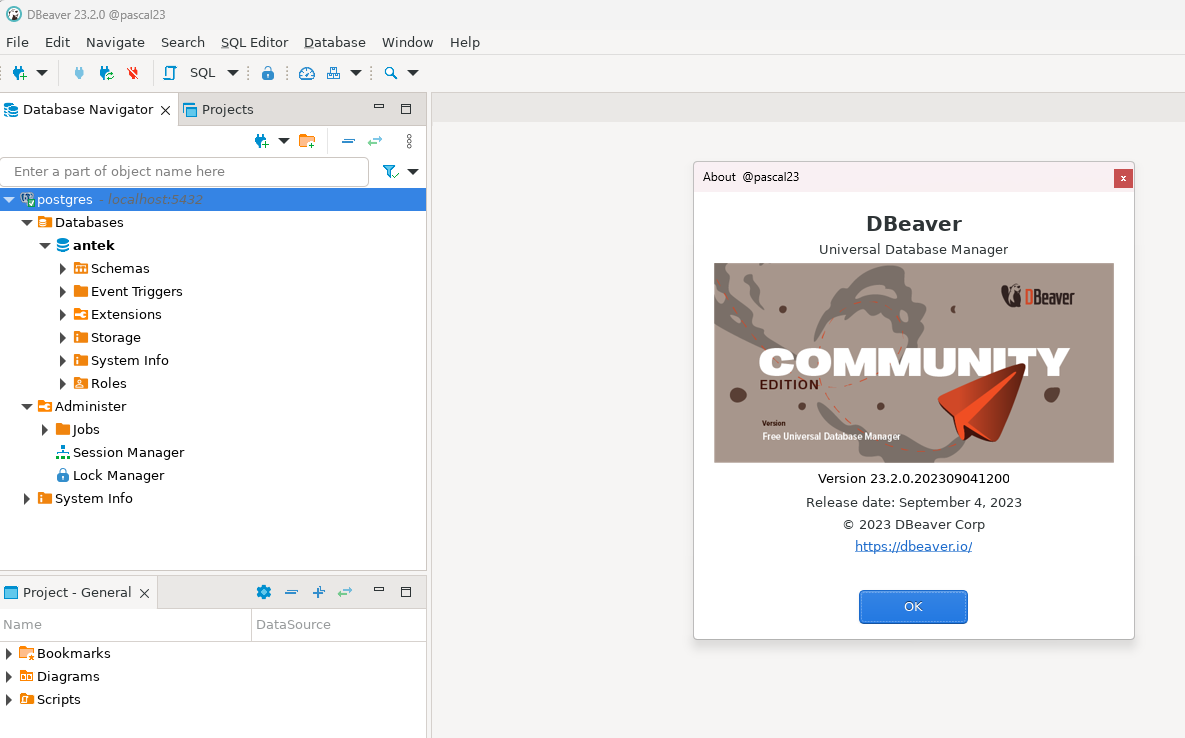This screenshot has height=738, width=1185.
Task: Open the search toolbar dropdown arrow
Action: (x=412, y=73)
